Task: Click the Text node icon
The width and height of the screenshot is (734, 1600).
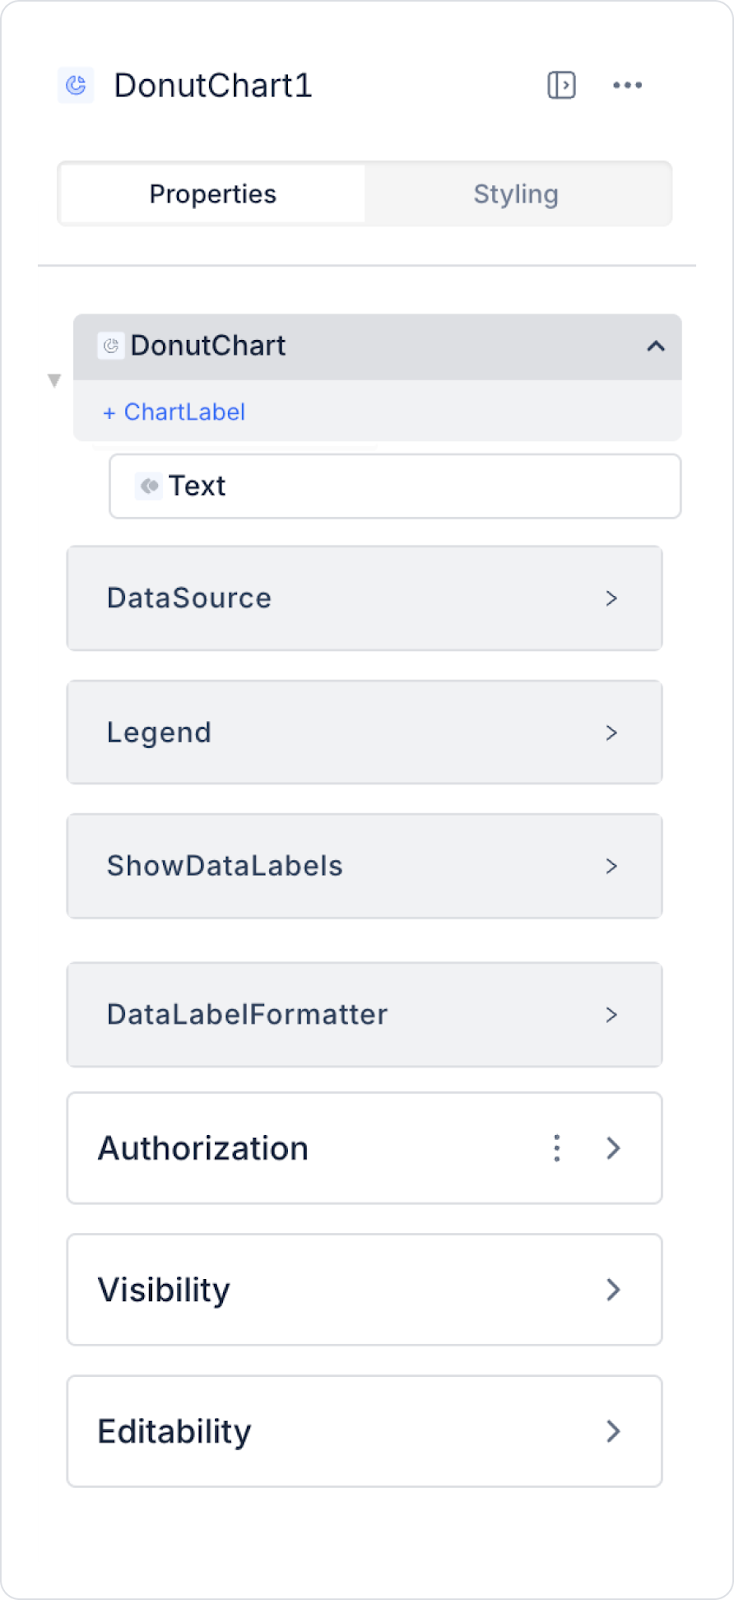Action: (x=149, y=486)
